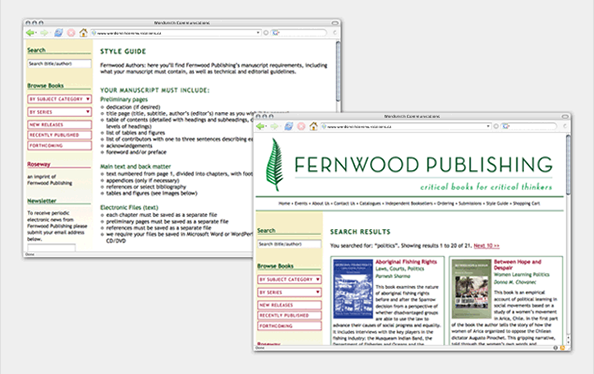Reload page in the Style Guide window
Viewport: 594px width, 374px height.
58,33
